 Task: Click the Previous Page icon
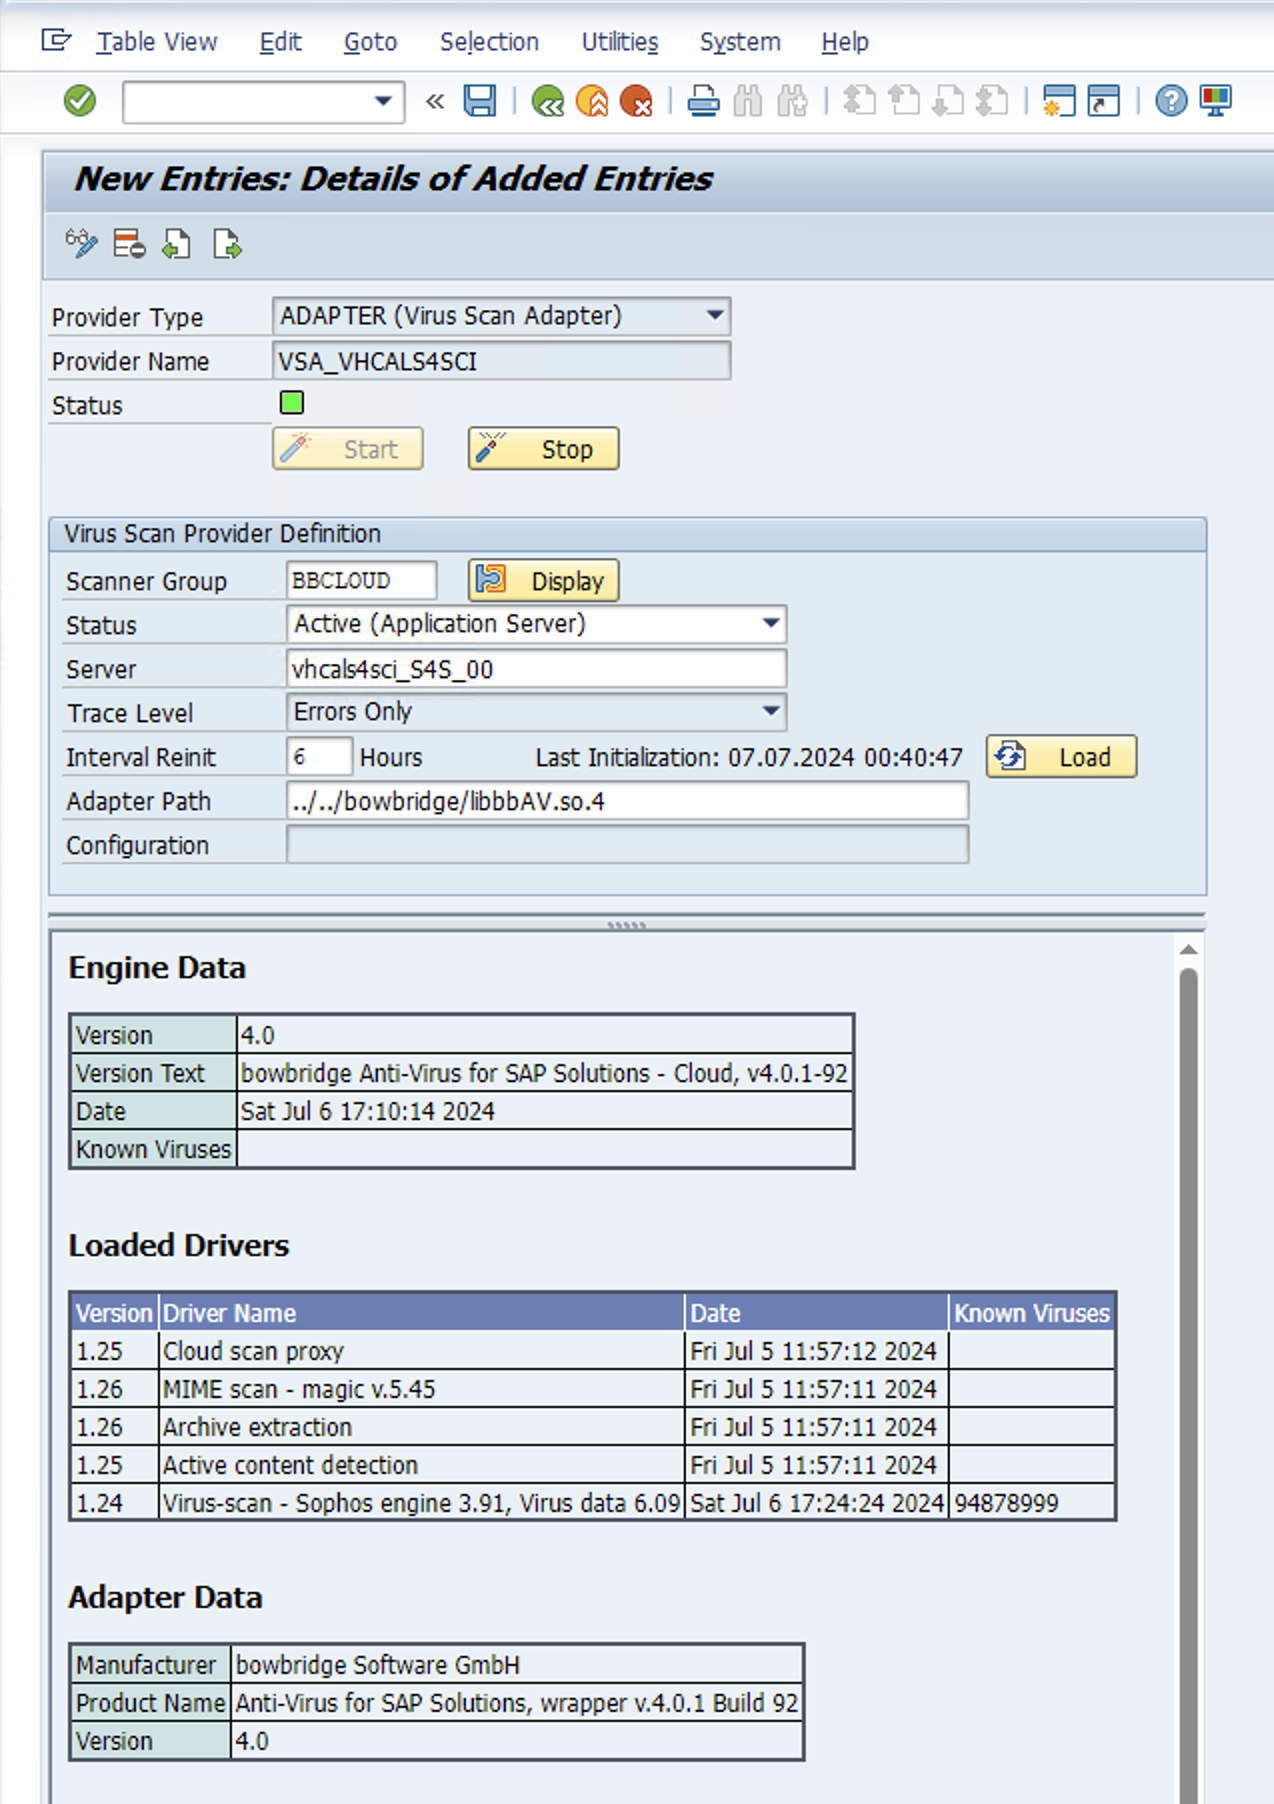tap(904, 101)
